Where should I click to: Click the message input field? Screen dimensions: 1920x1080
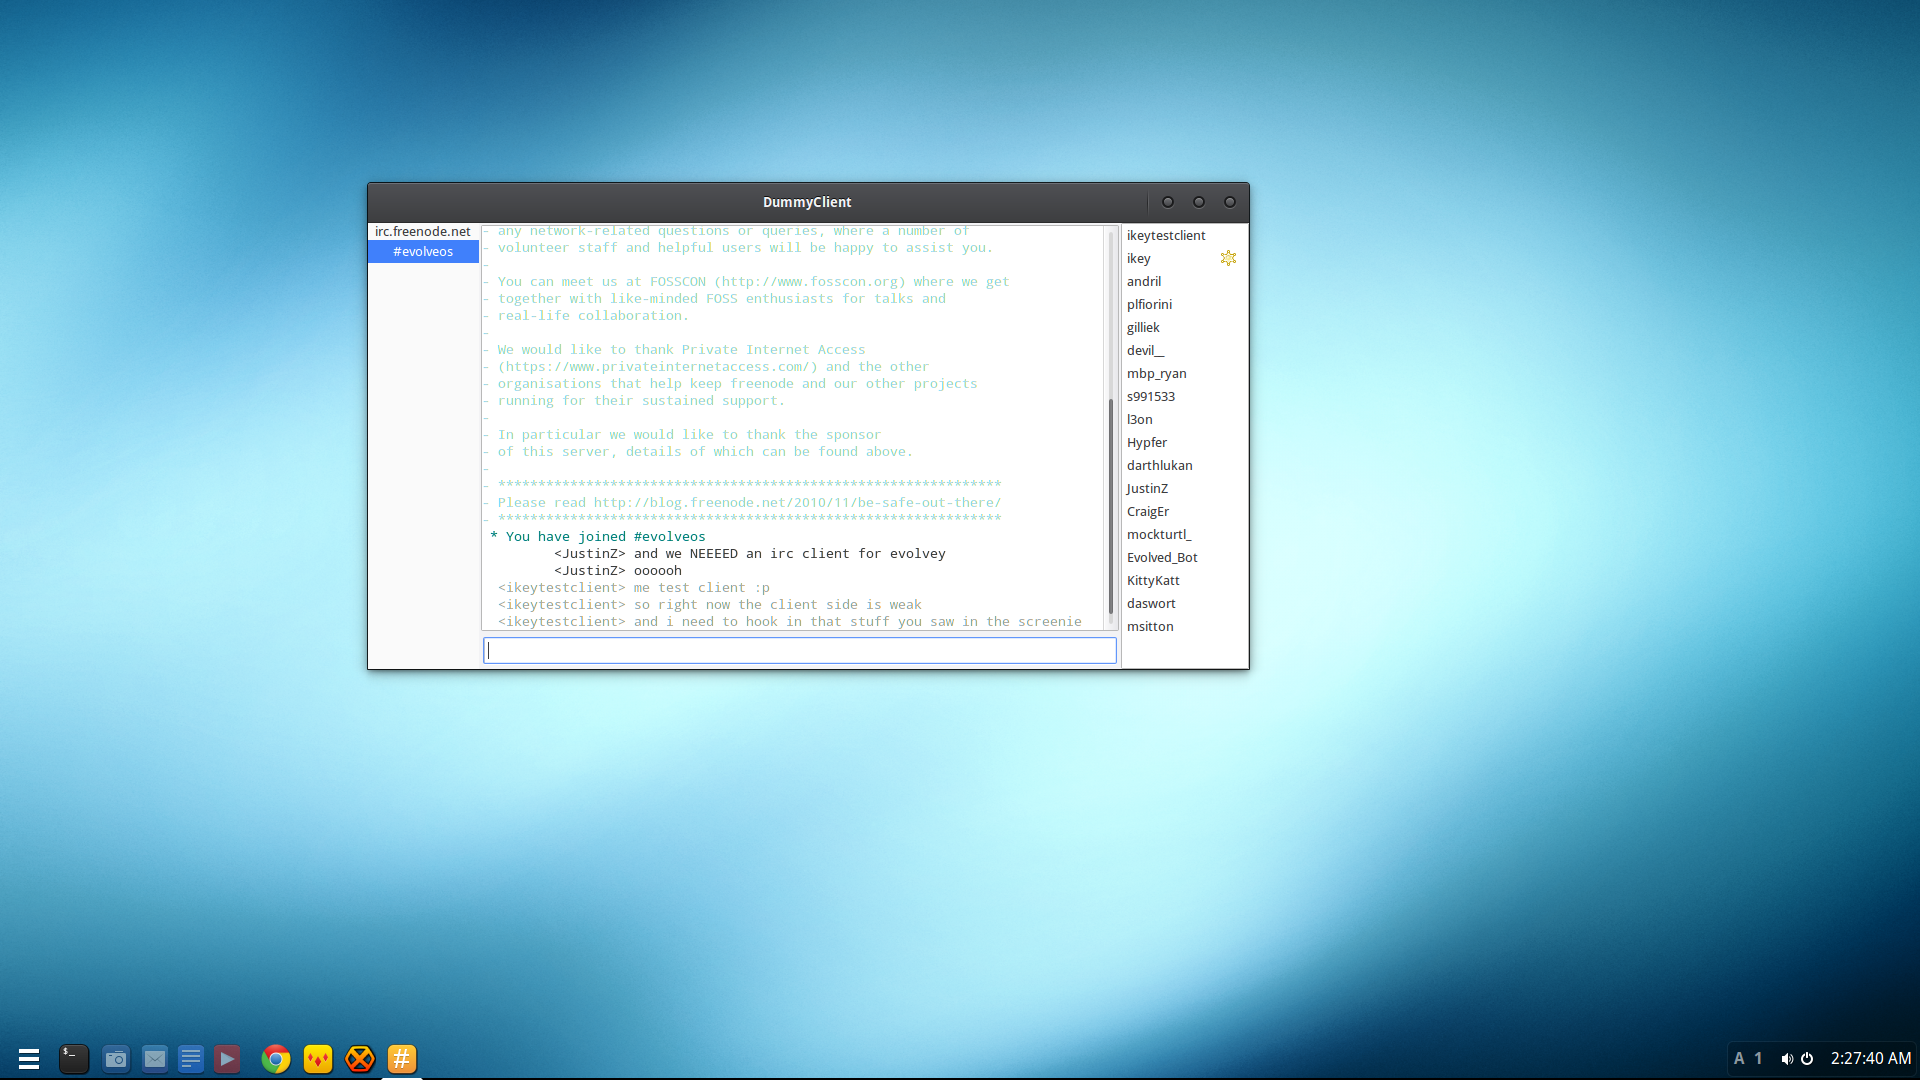click(x=800, y=650)
